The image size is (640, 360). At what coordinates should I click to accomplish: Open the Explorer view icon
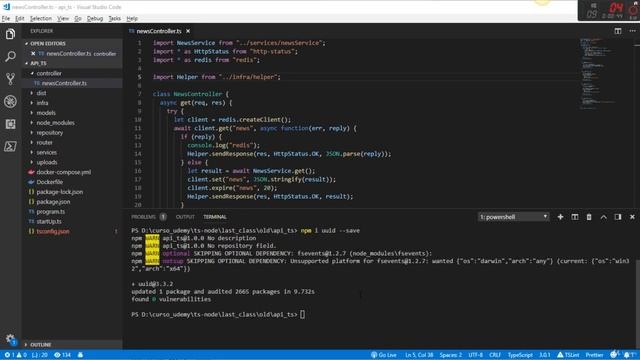click(x=10, y=34)
